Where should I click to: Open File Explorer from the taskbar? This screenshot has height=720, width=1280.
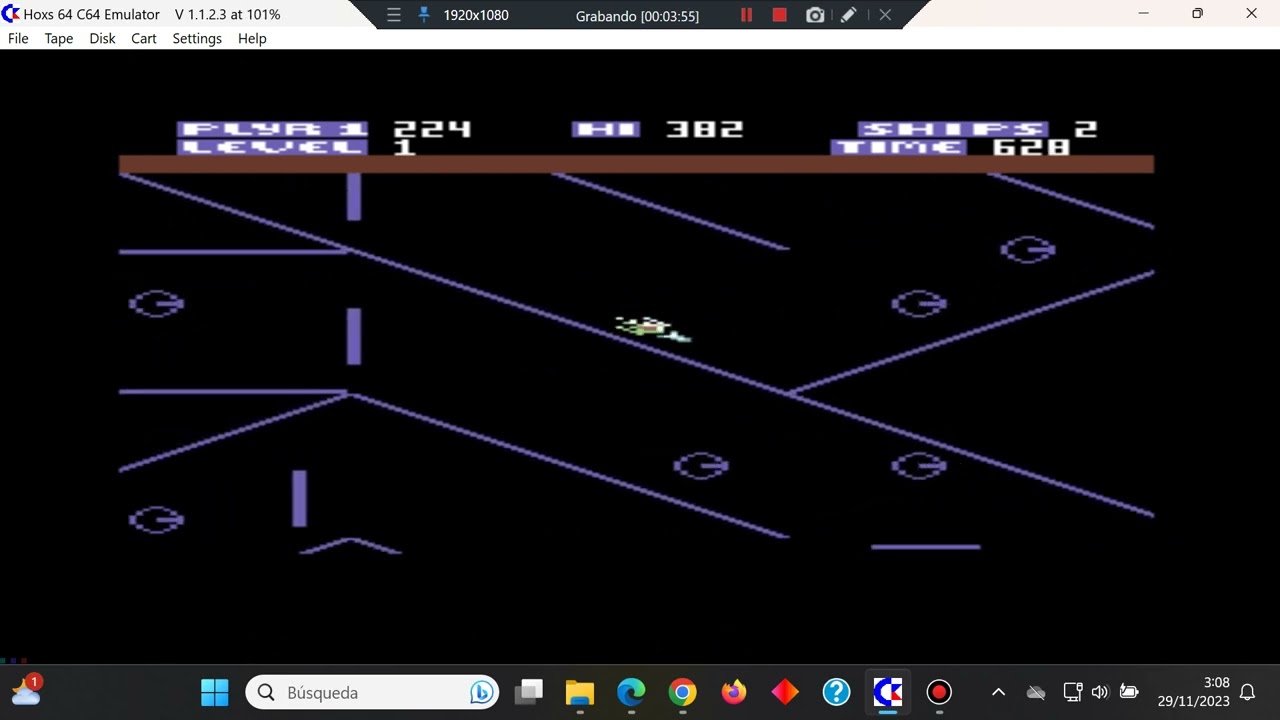coord(580,692)
